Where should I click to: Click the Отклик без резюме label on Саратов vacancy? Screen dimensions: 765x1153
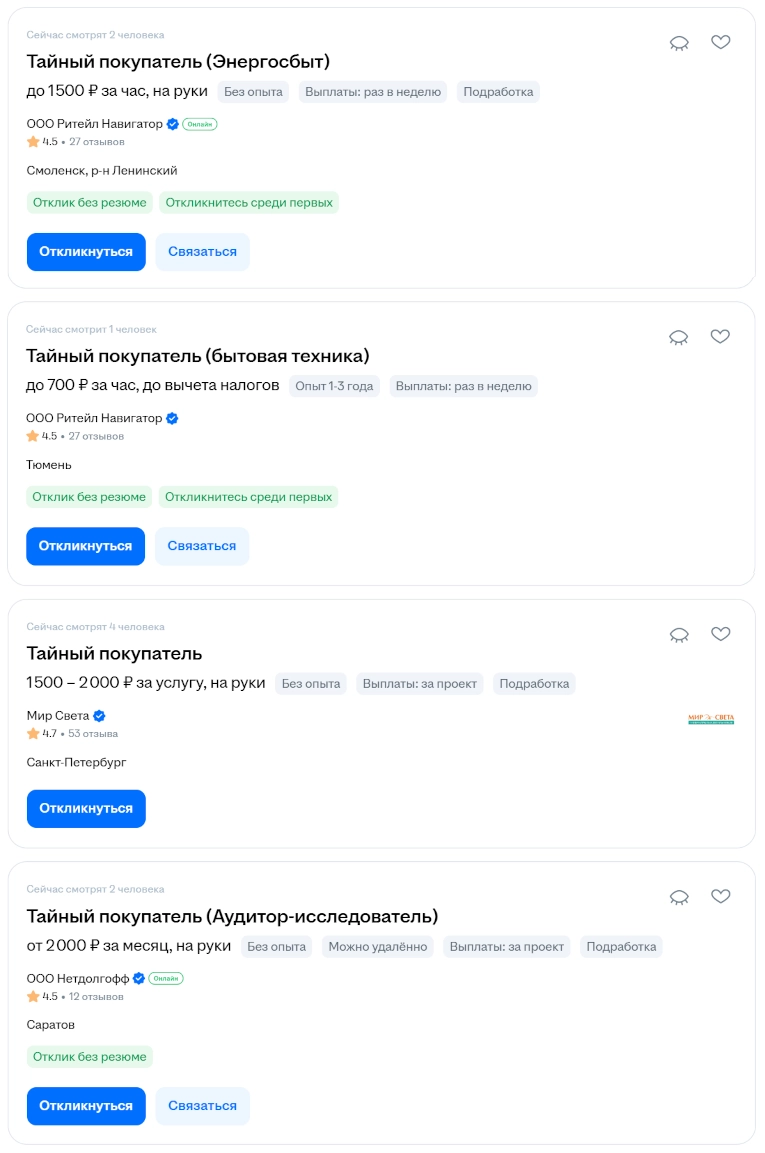(x=88, y=1056)
